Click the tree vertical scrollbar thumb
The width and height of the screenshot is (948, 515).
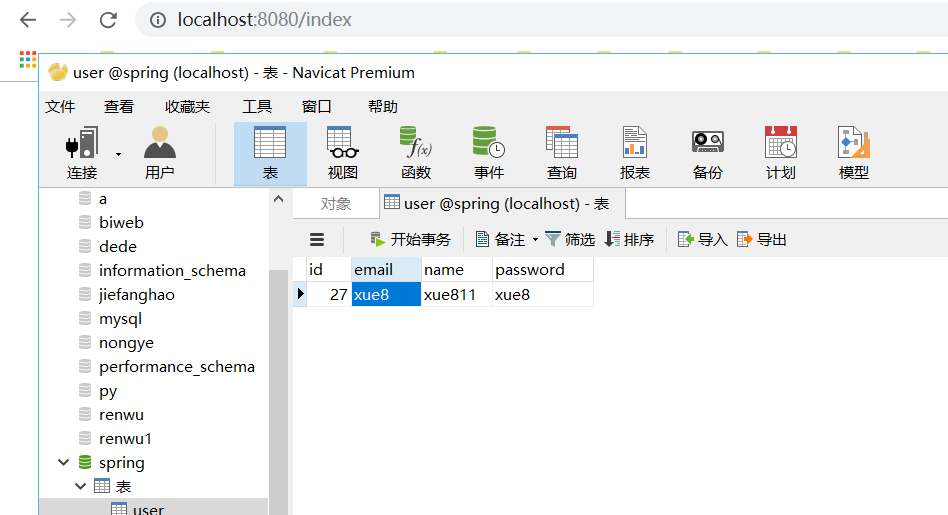[x=278, y=392]
